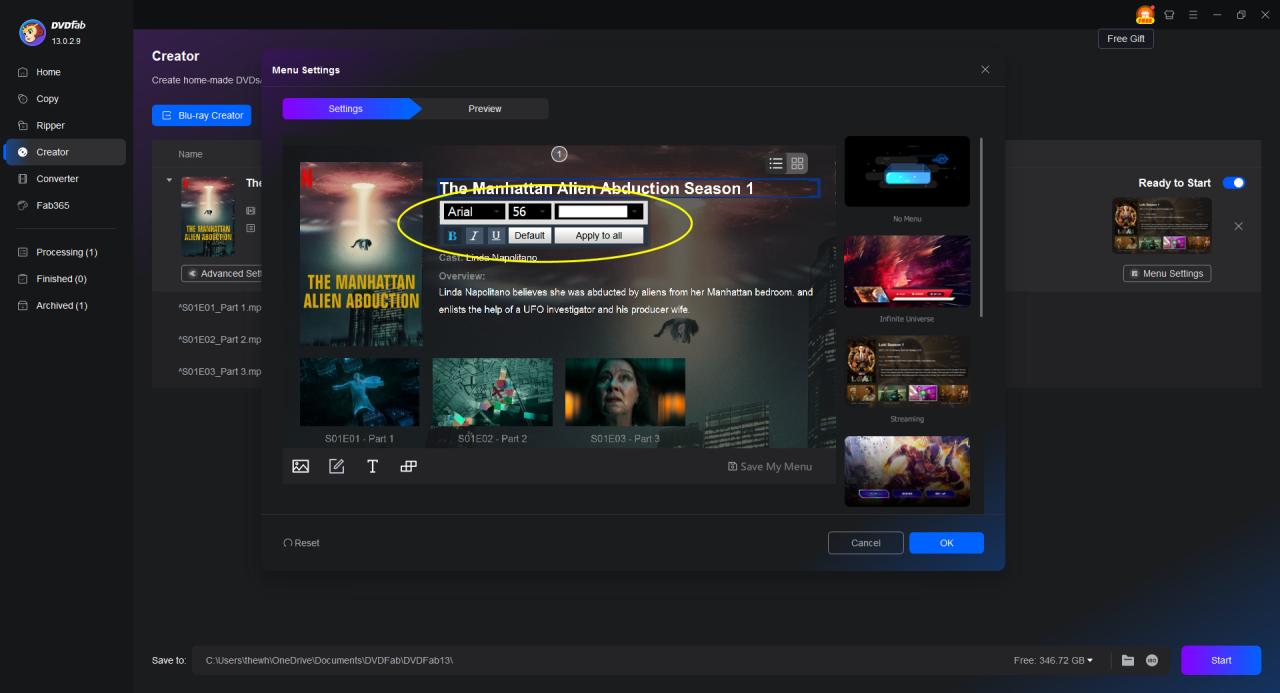Open the font size 56 dropdown
The width and height of the screenshot is (1280, 693).
click(529, 212)
